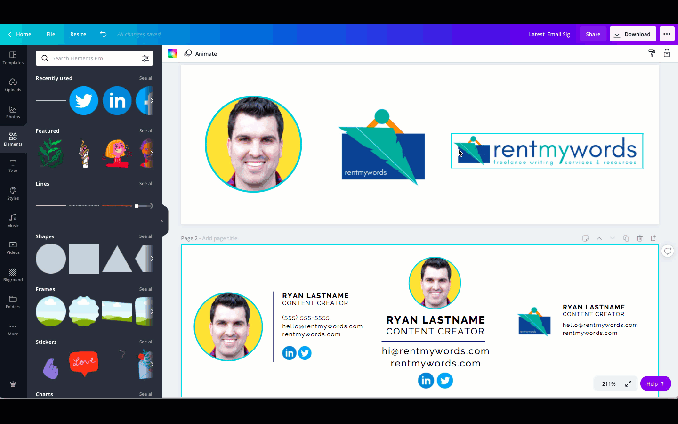Image resolution: width=678 pixels, height=424 pixels.
Task: See all Recently used elements
Action: pyautogui.click(x=145, y=78)
